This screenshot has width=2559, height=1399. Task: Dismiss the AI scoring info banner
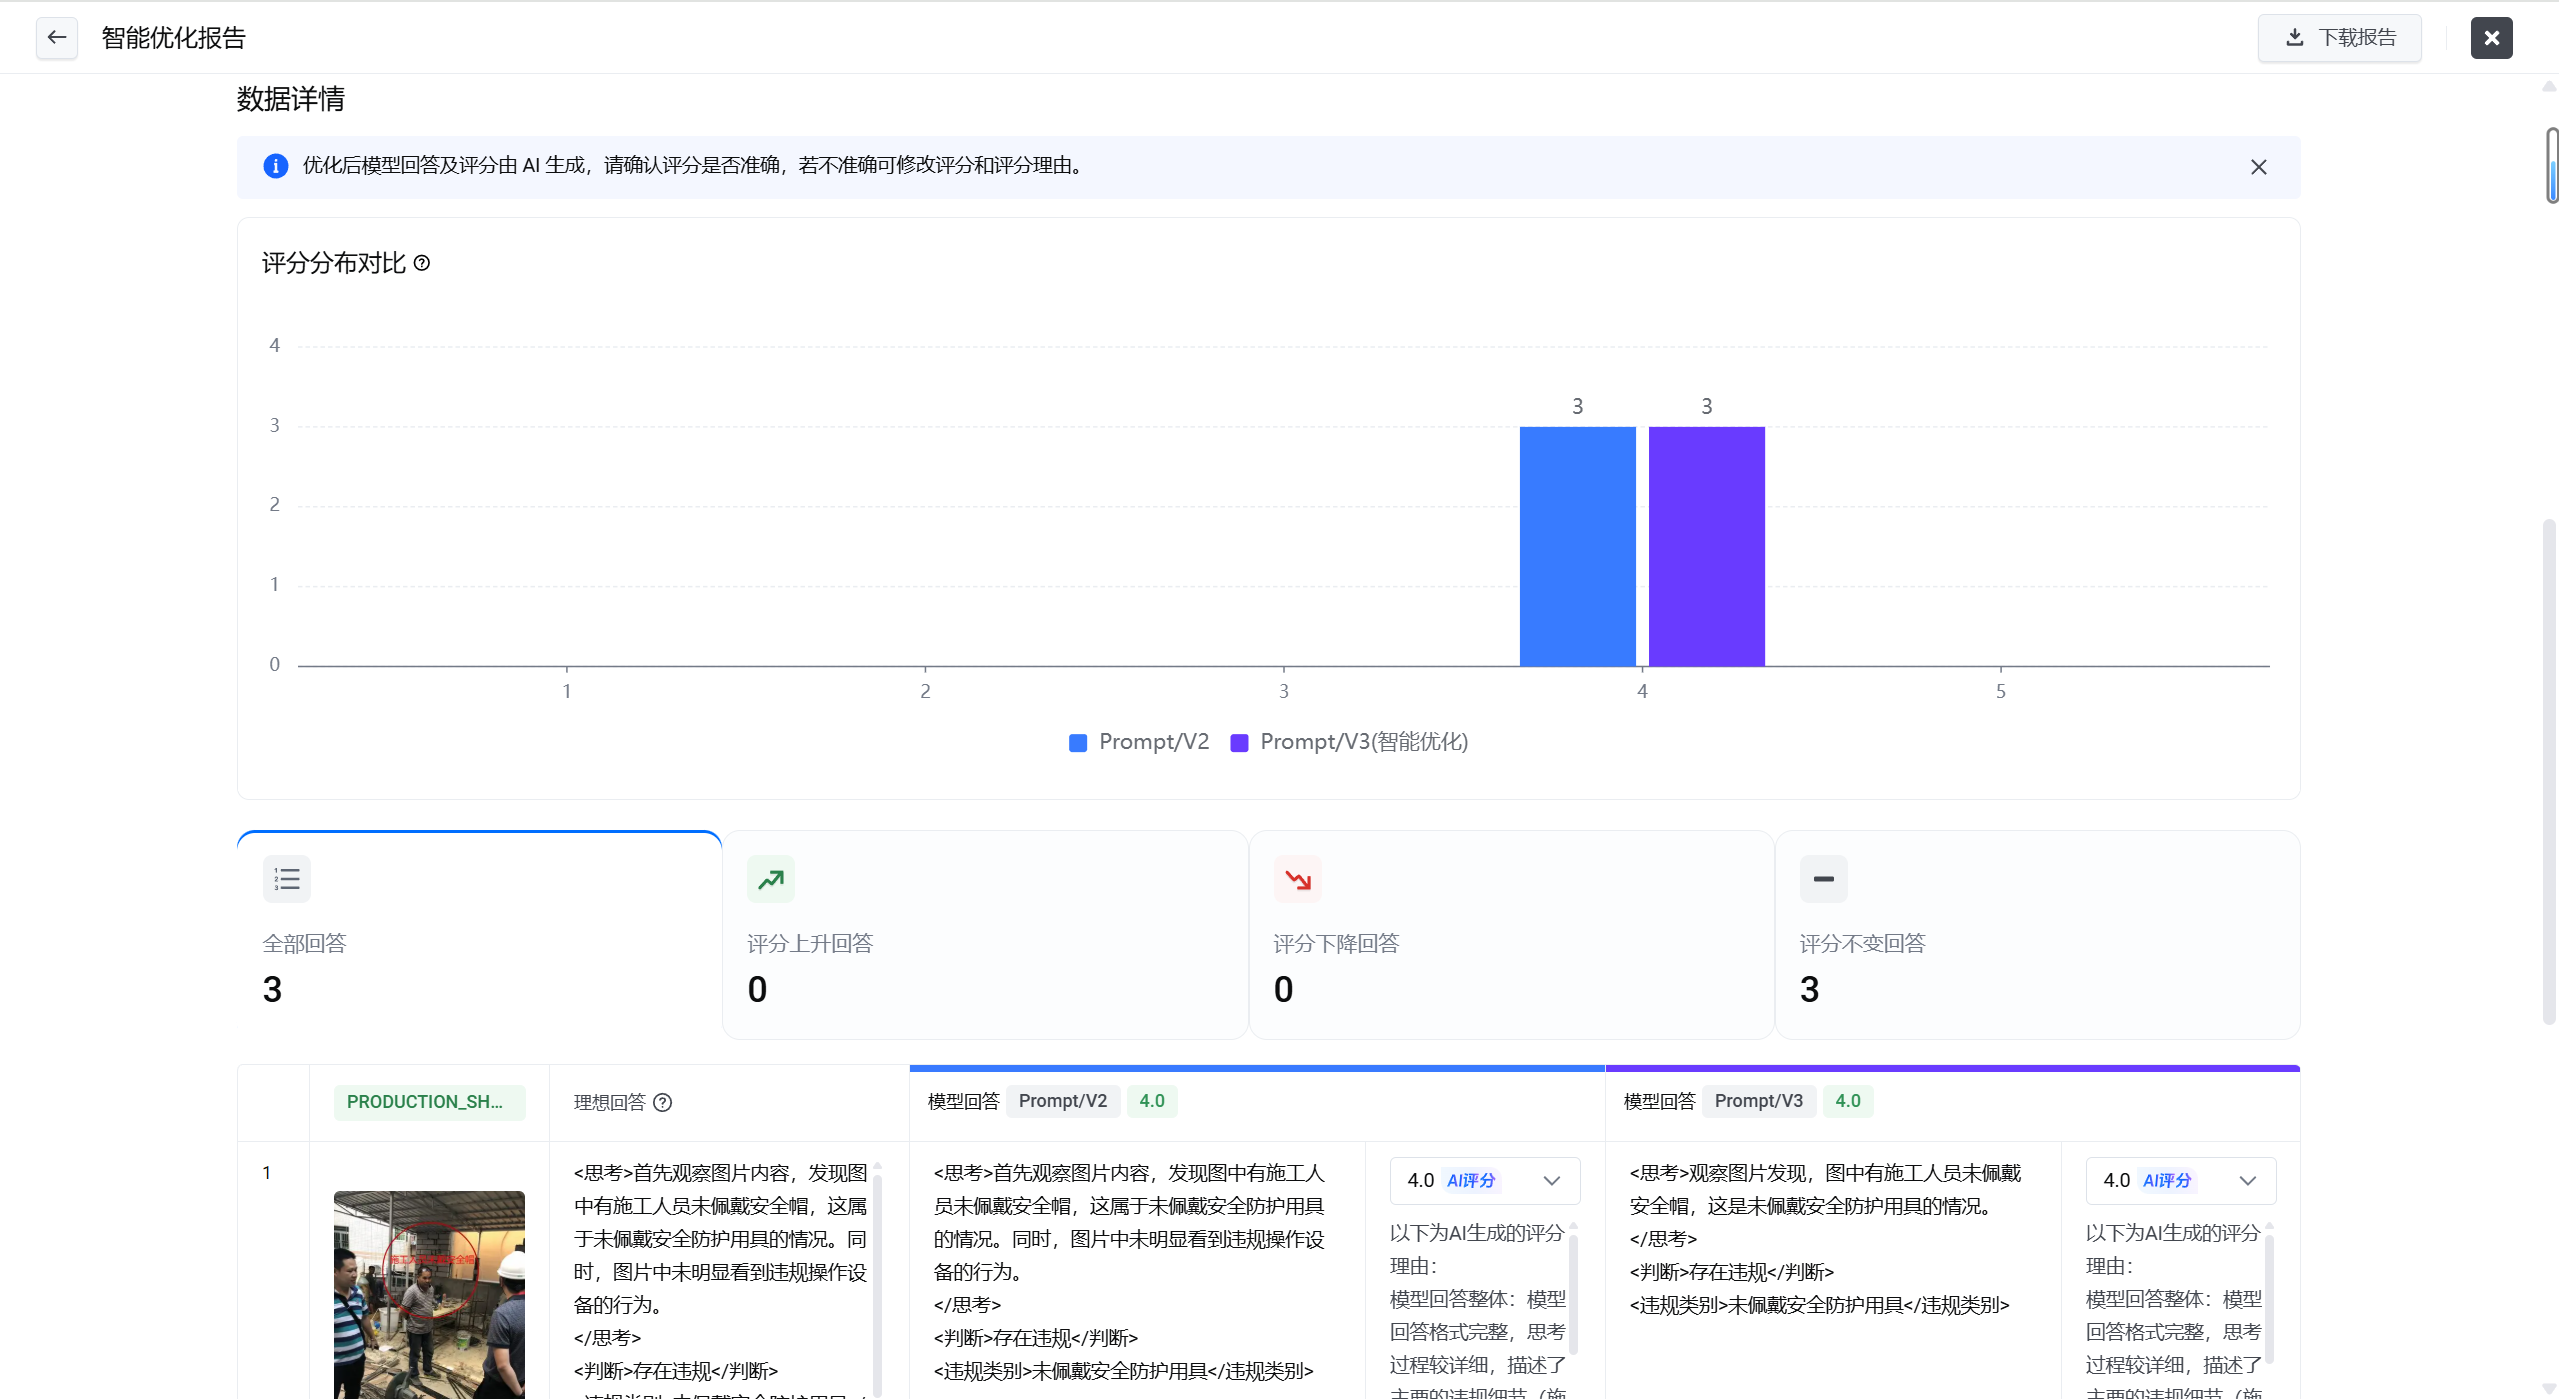point(2258,167)
